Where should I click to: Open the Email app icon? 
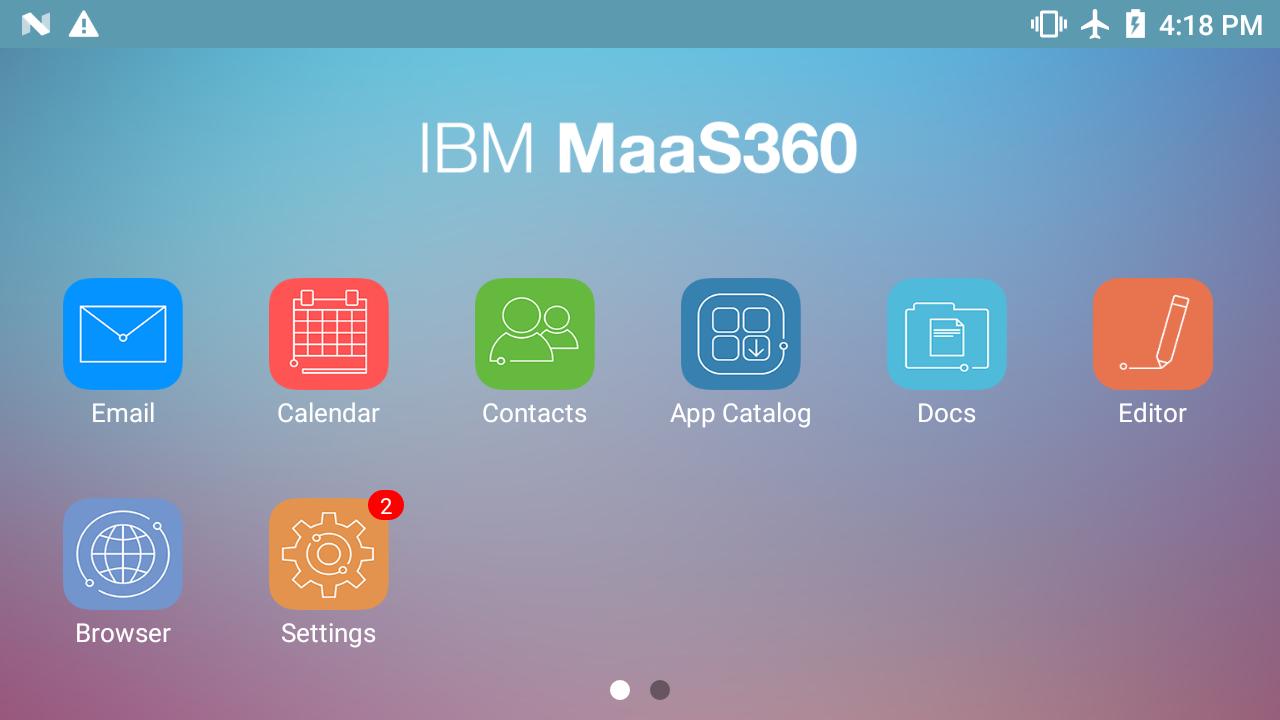[123, 334]
